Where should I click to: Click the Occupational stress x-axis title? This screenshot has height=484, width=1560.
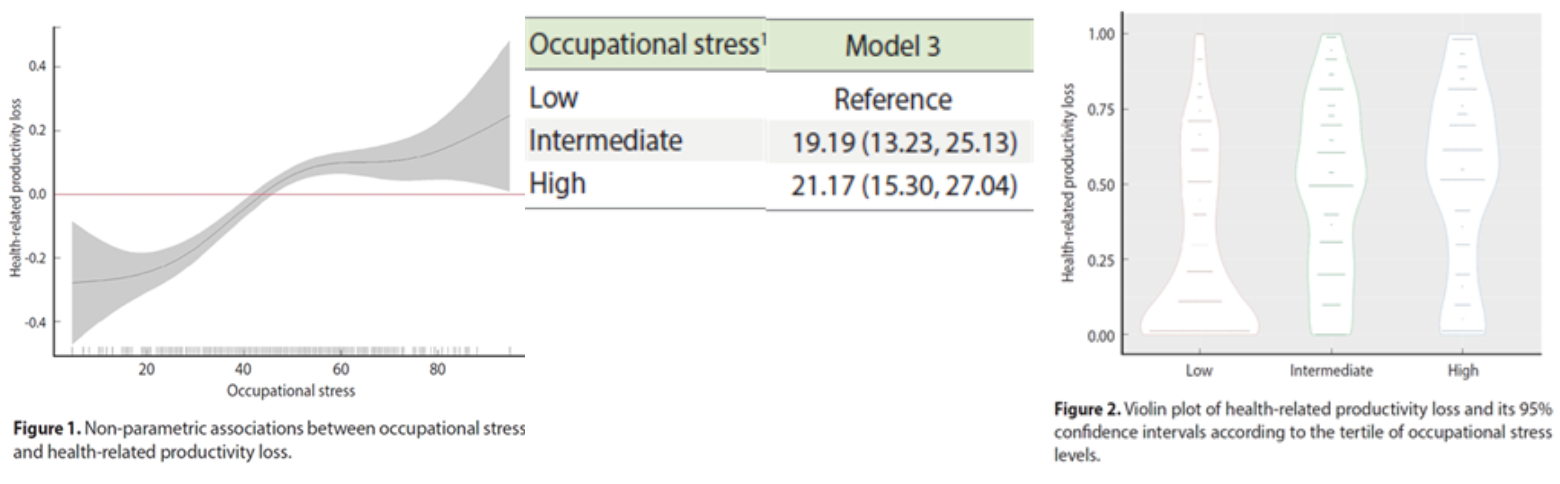(x=290, y=390)
